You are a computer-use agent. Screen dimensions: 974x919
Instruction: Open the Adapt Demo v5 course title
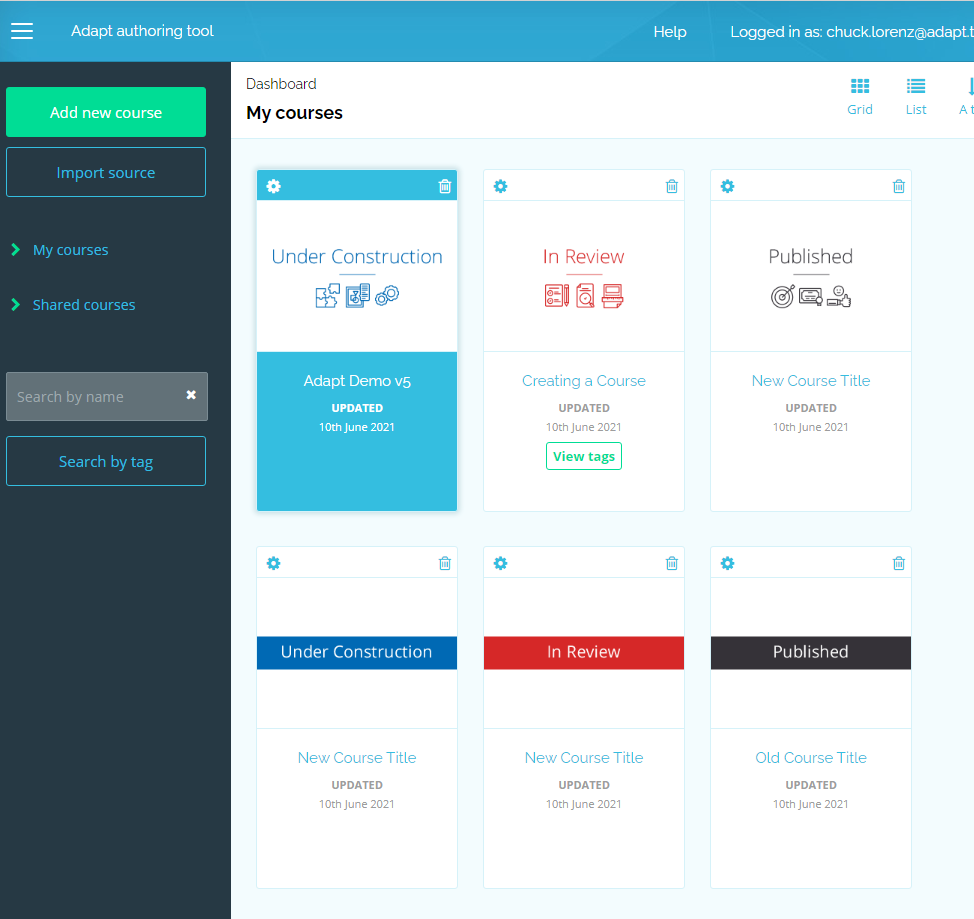click(x=357, y=381)
